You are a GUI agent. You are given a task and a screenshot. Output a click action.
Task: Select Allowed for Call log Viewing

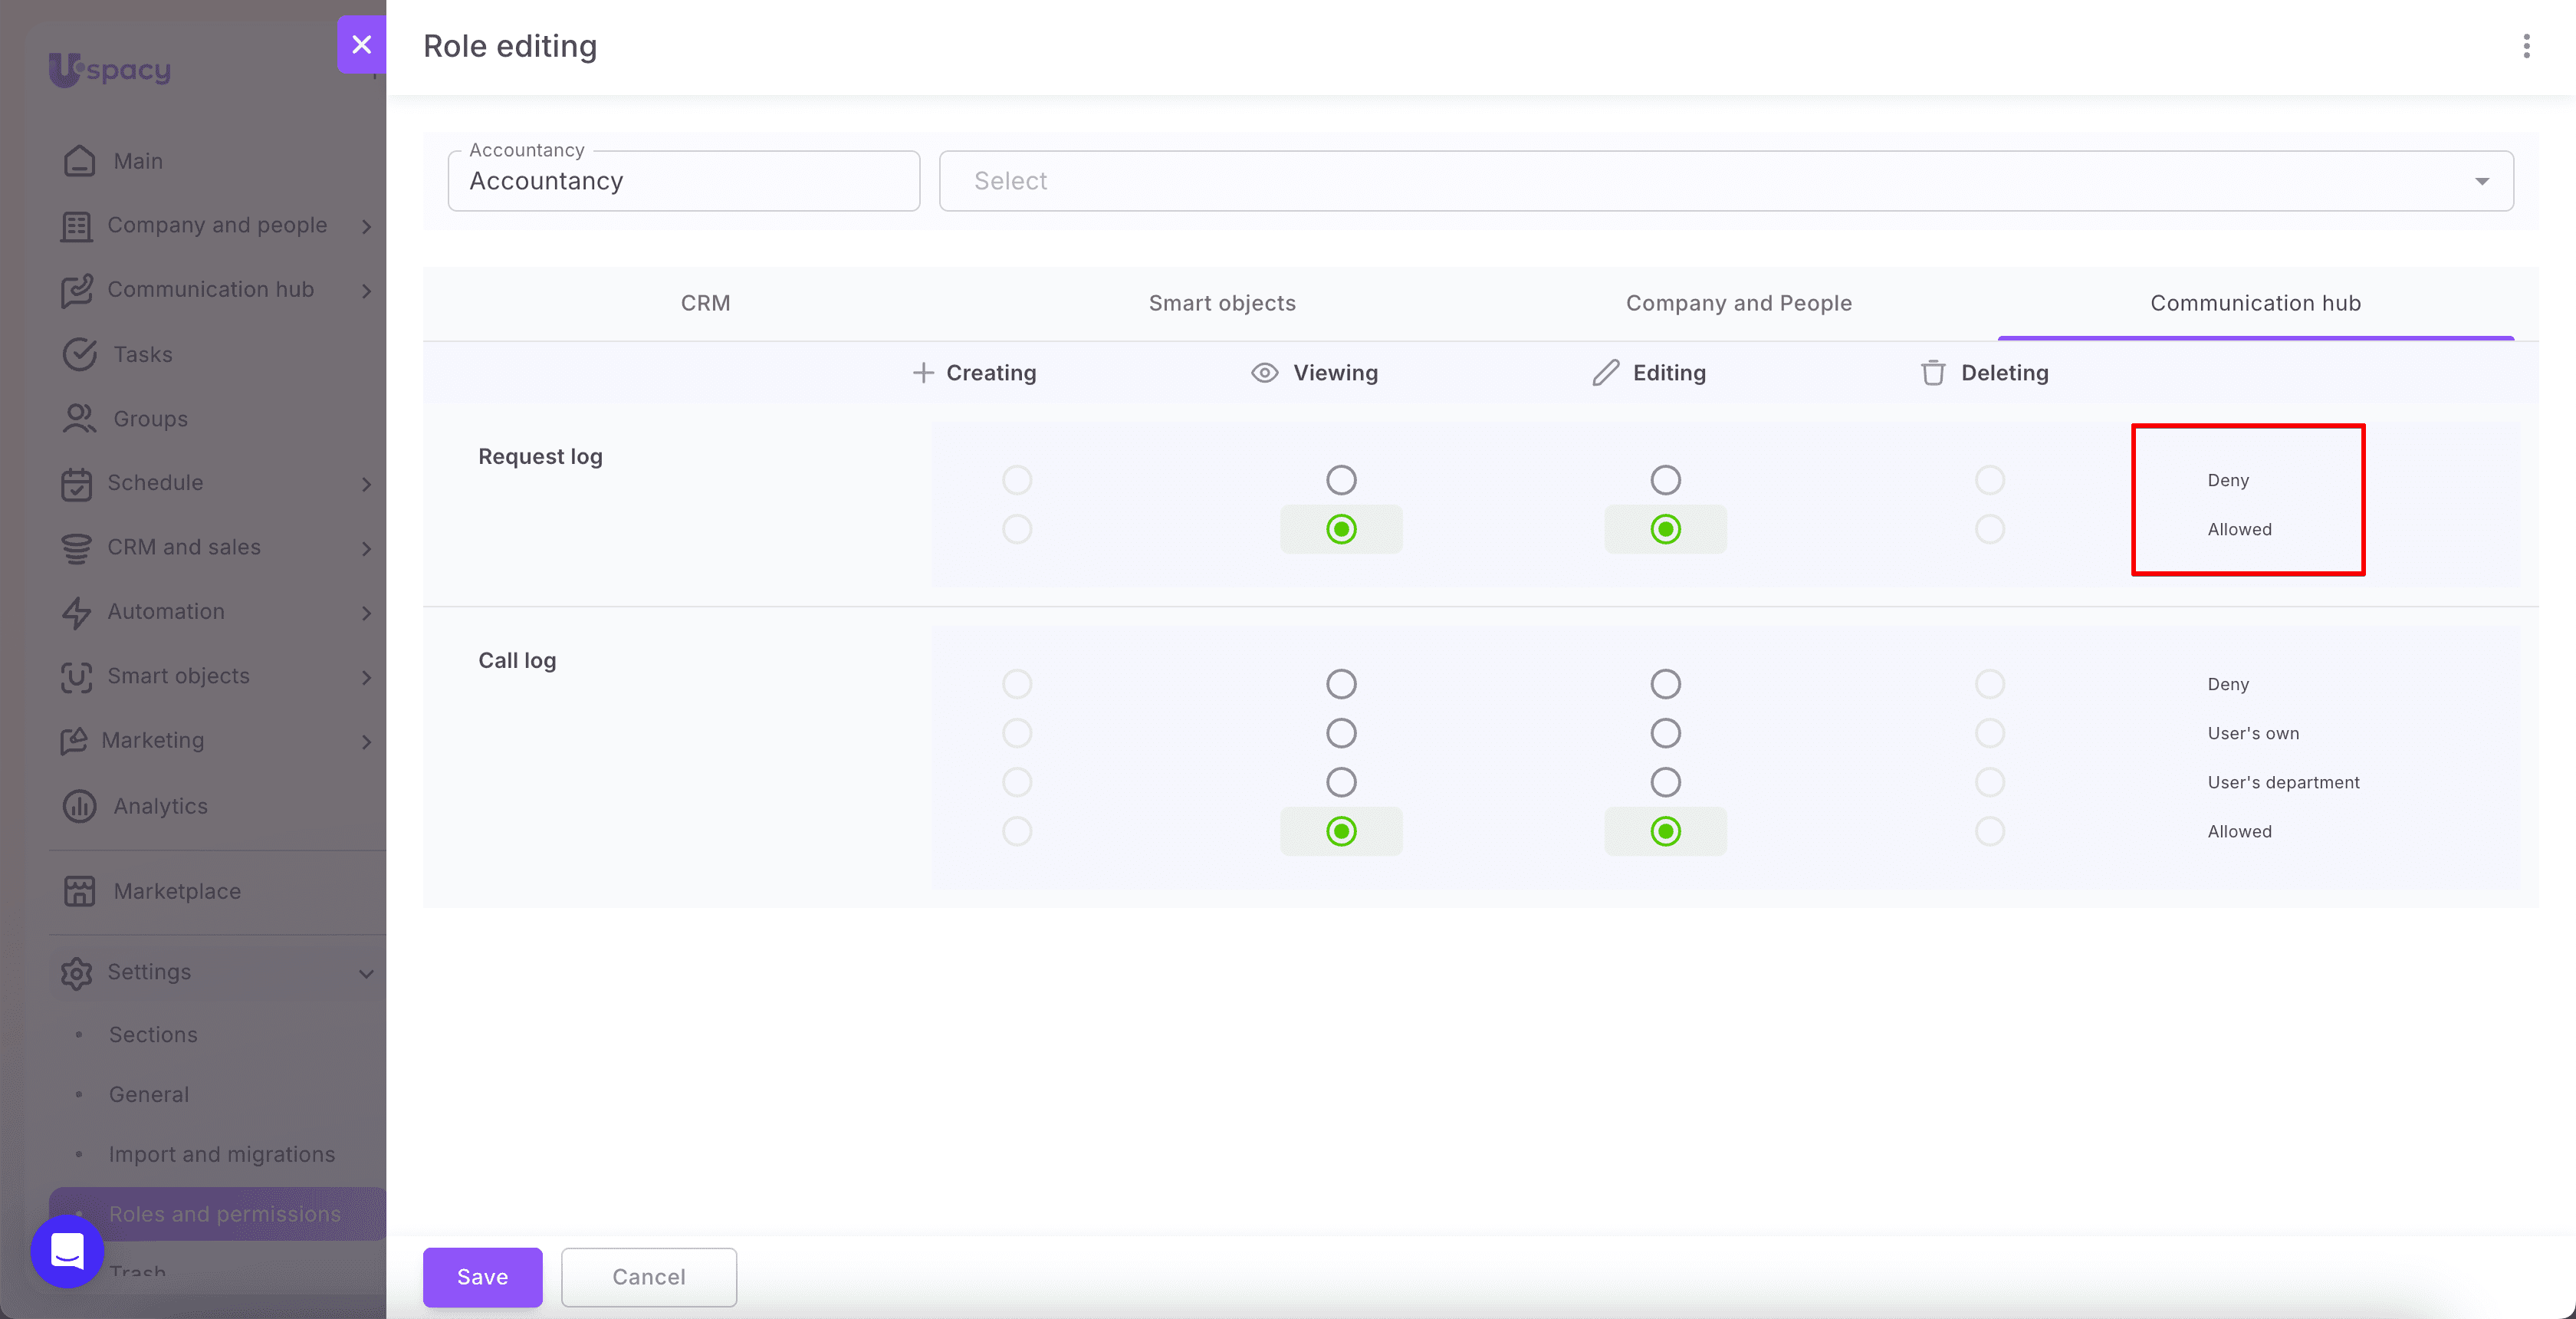tap(1341, 831)
